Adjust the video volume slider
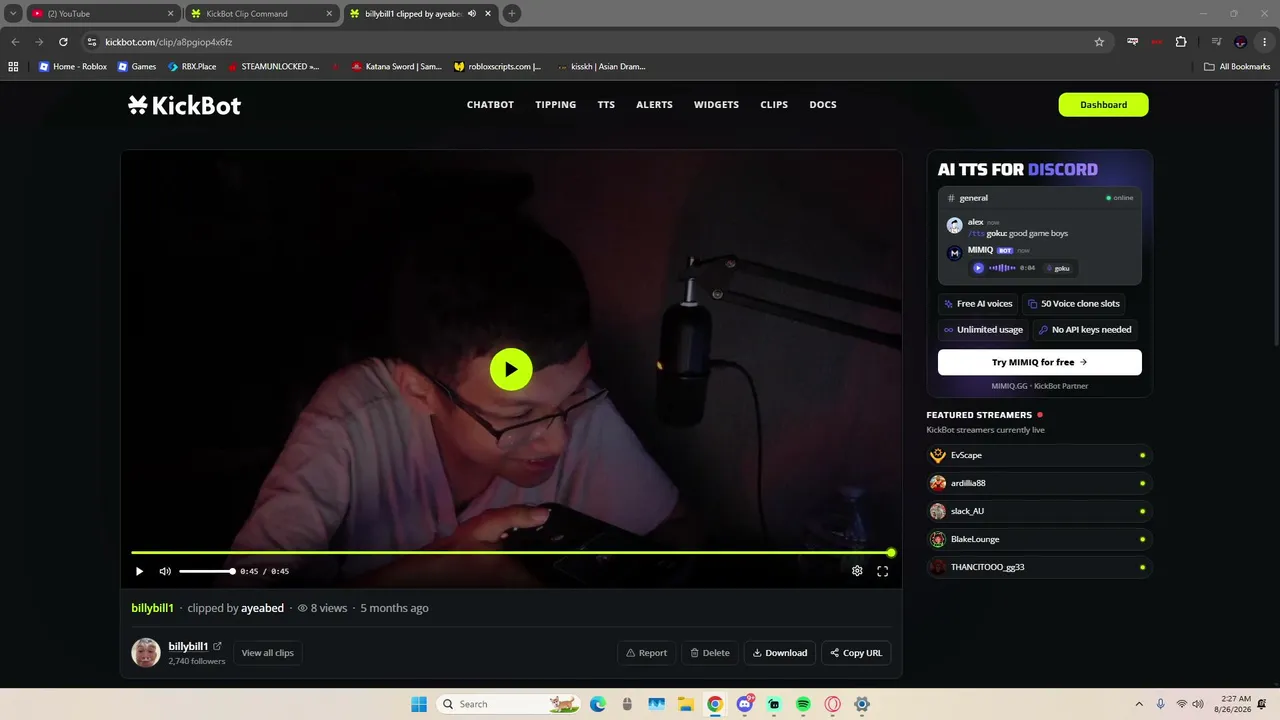 point(206,571)
